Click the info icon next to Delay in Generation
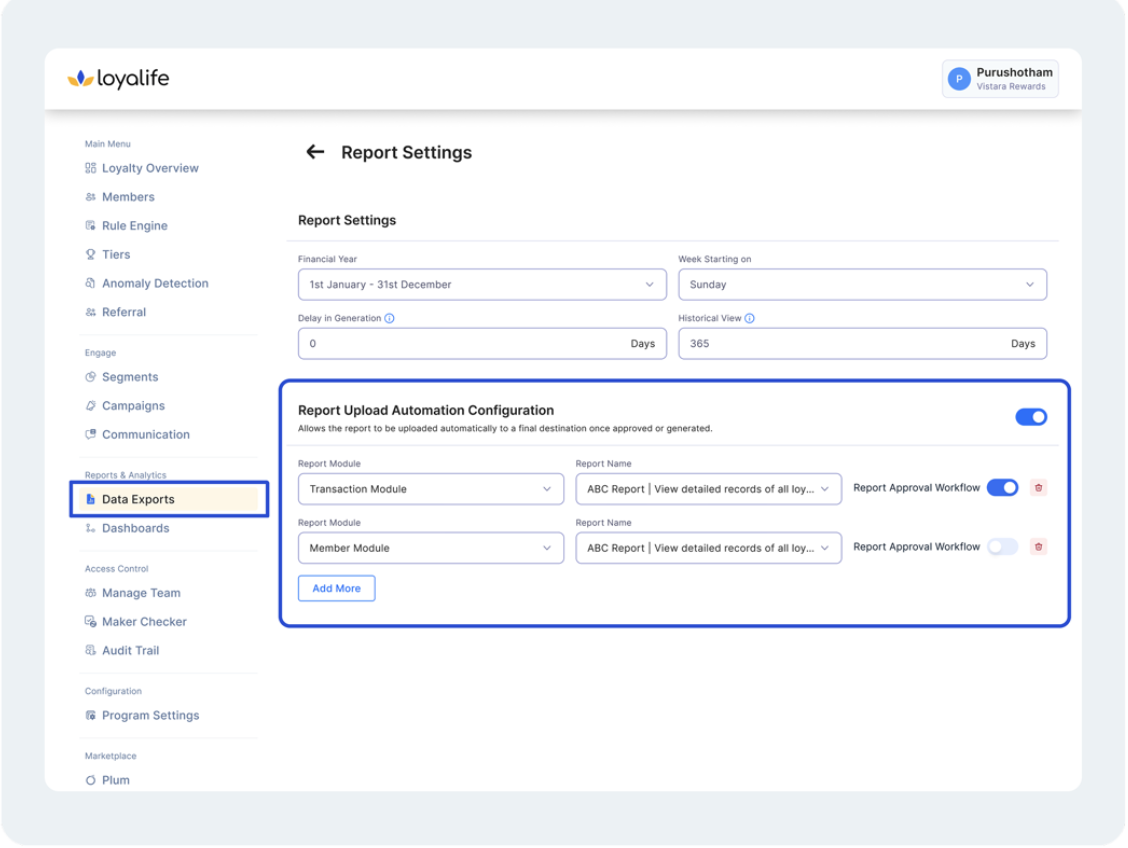Image resolution: width=1128 pixels, height=848 pixels. [x=389, y=319]
